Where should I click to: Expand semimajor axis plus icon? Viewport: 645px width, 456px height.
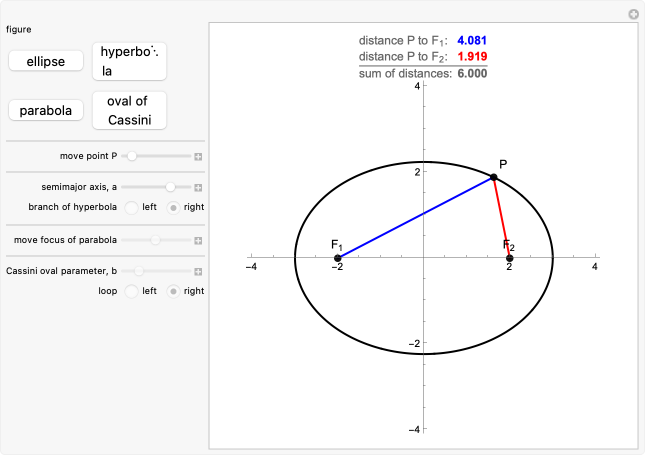tap(198, 187)
